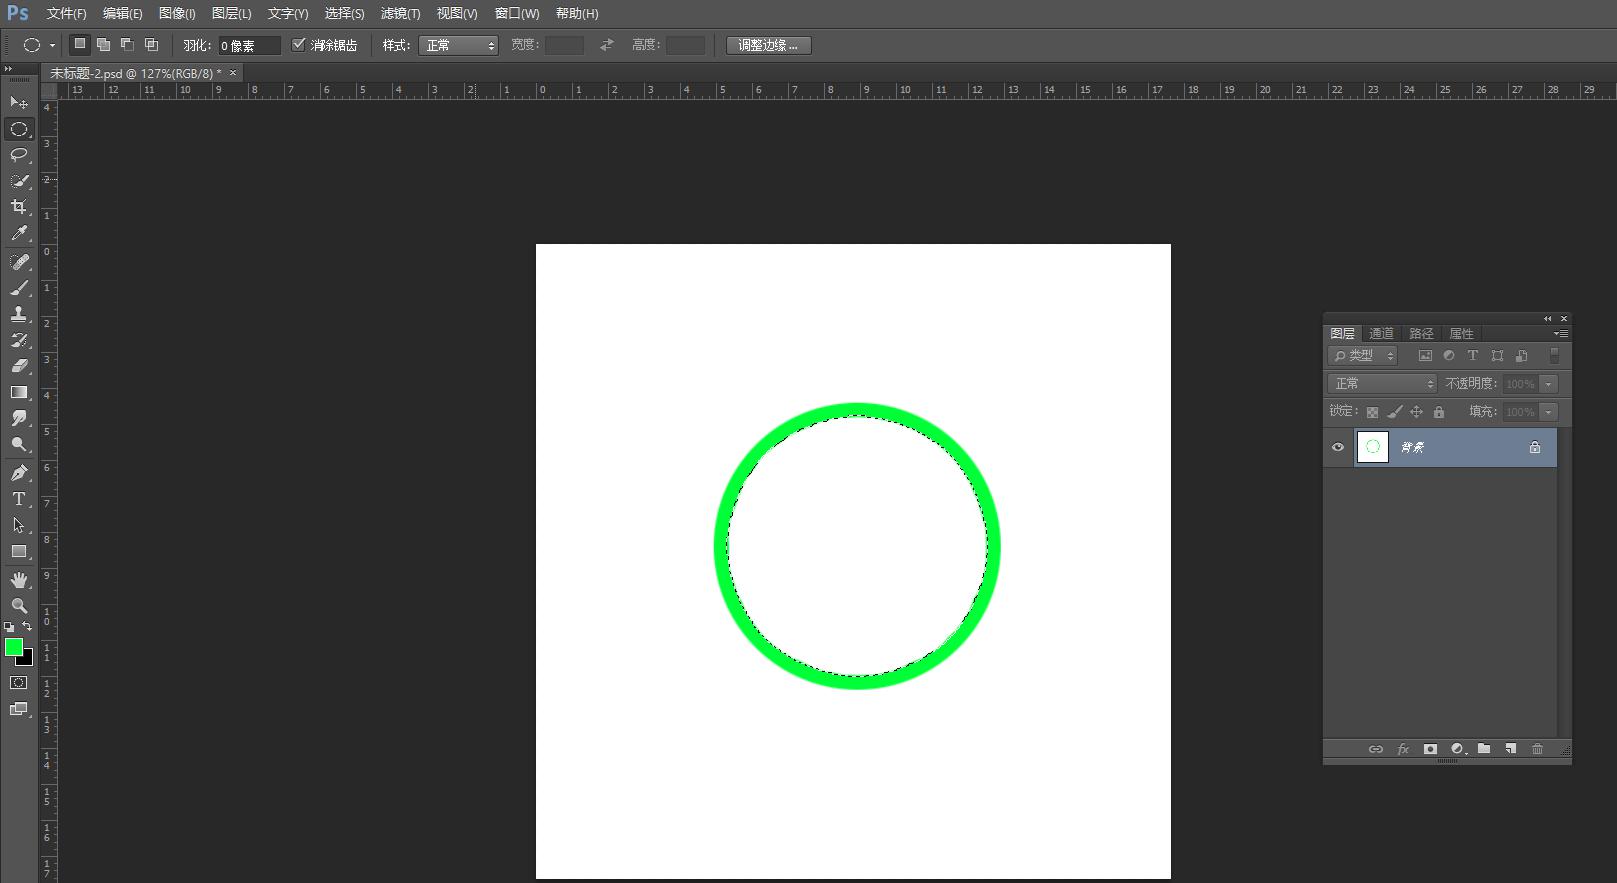This screenshot has width=1617, height=883.
Task: Reset default foreground and background colors
Action: point(9,627)
